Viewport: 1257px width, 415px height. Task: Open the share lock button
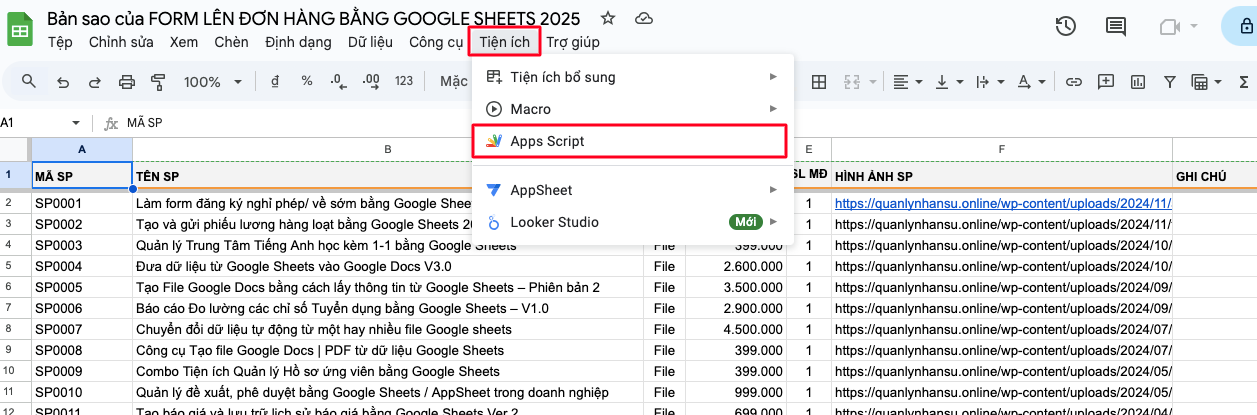tap(1246, 27)
